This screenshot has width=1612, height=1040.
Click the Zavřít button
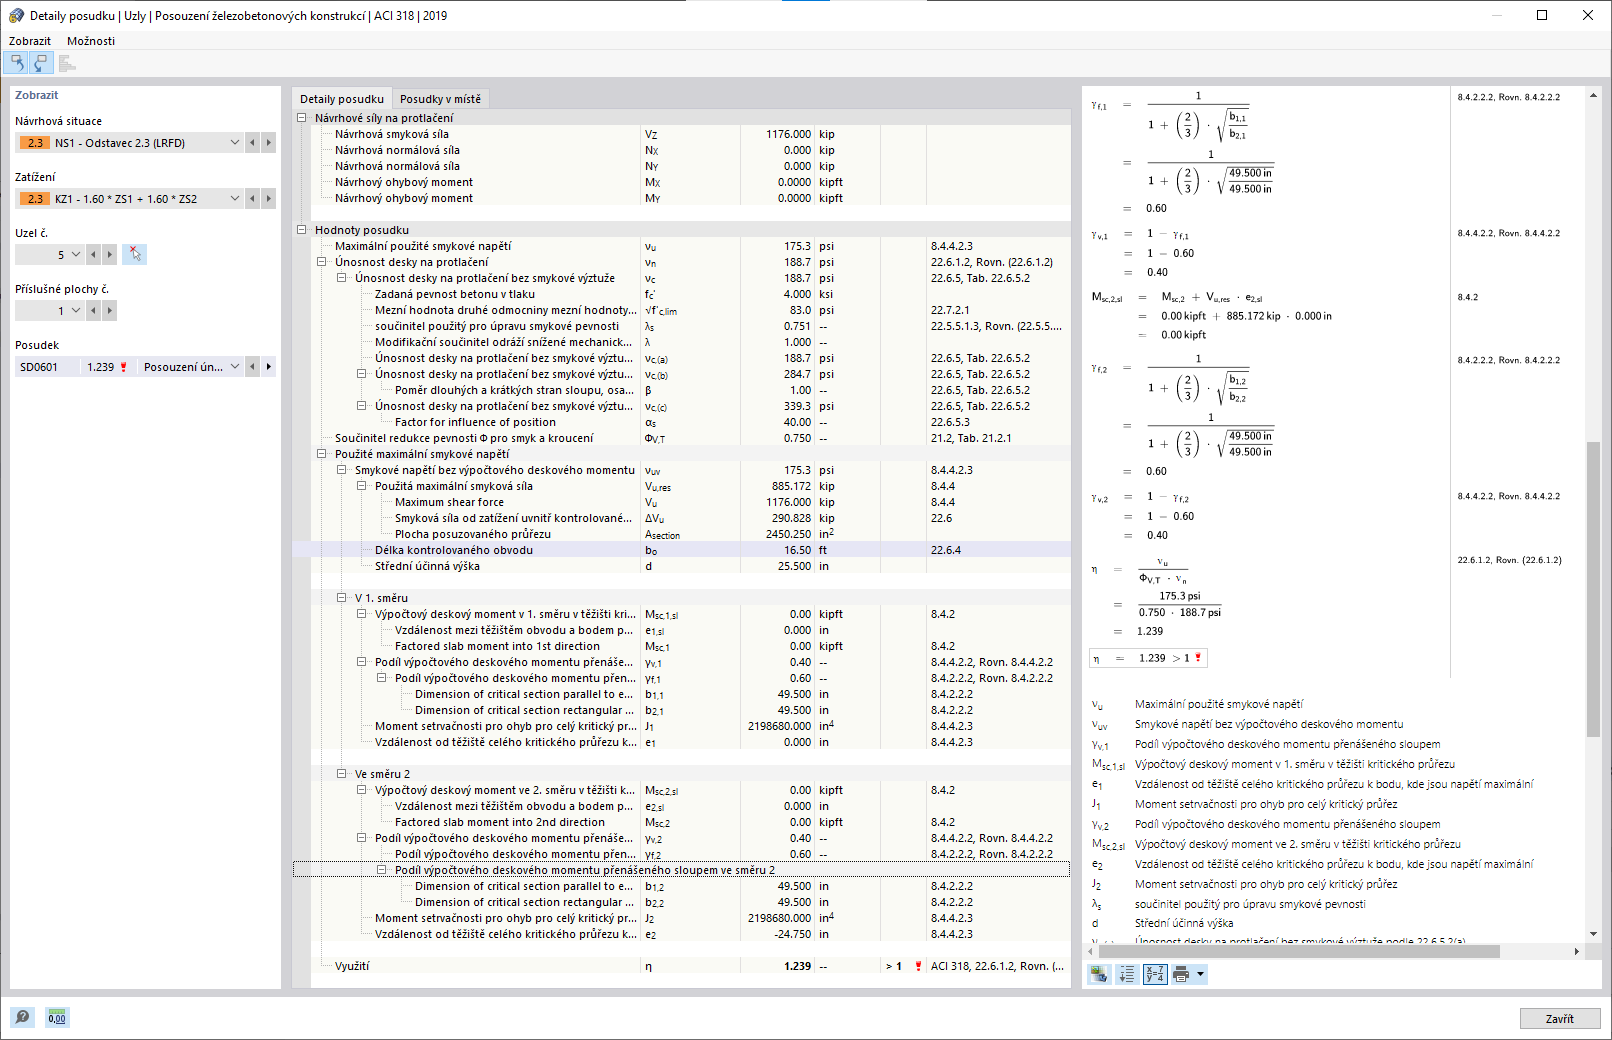pyautogui.click(x=1559, y=1018)
